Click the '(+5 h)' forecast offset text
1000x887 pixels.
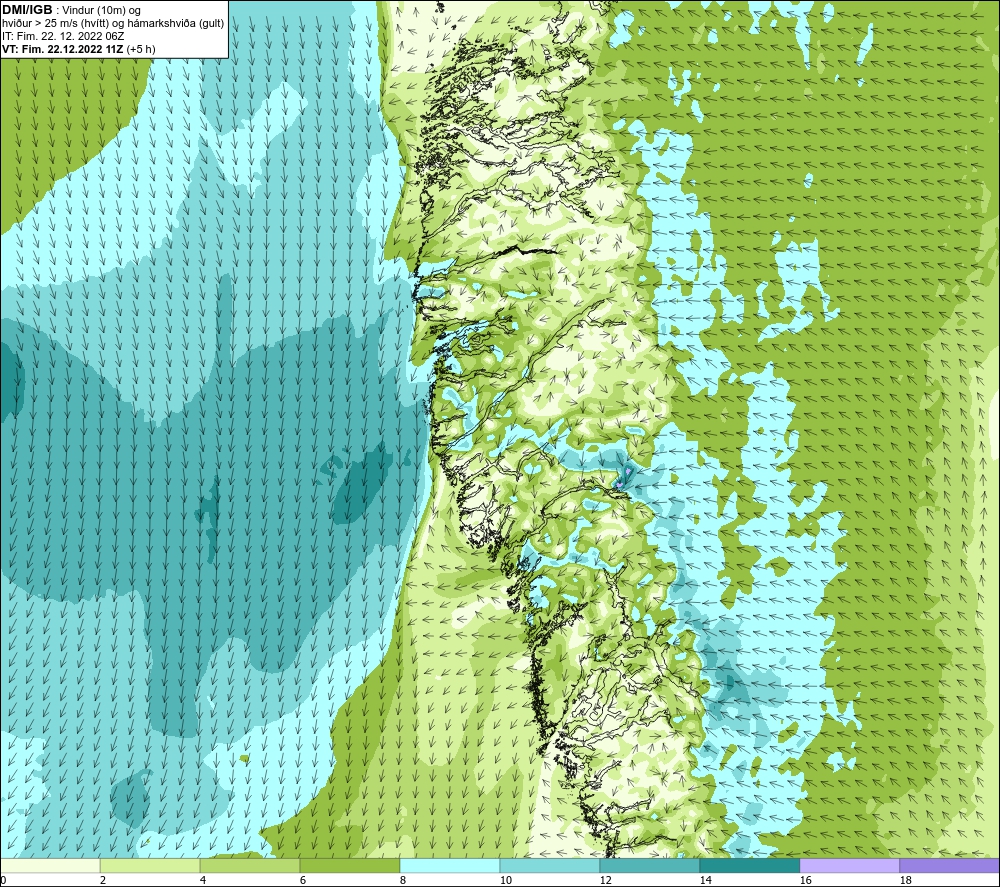(x=141, y=49)
